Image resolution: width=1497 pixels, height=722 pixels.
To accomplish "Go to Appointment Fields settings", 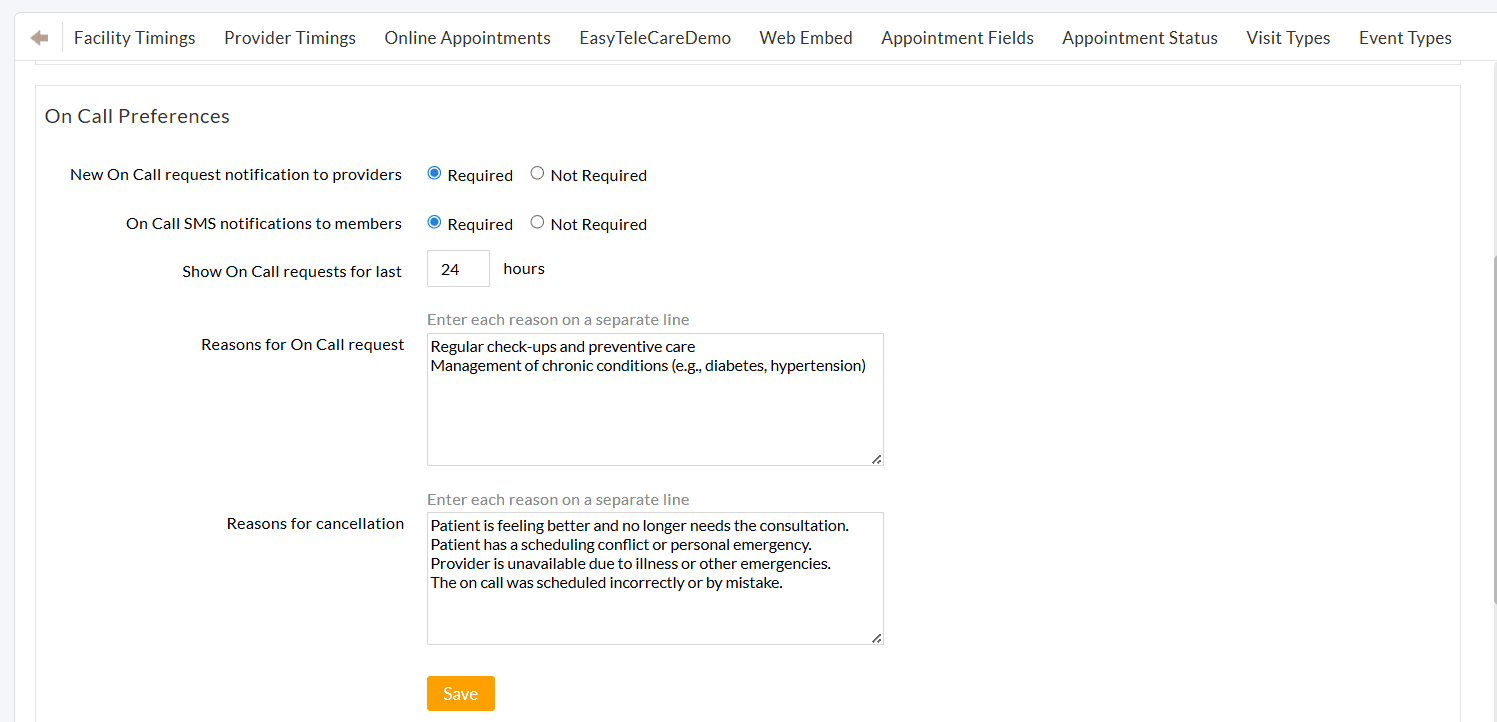I will click(x=957, y=37).
